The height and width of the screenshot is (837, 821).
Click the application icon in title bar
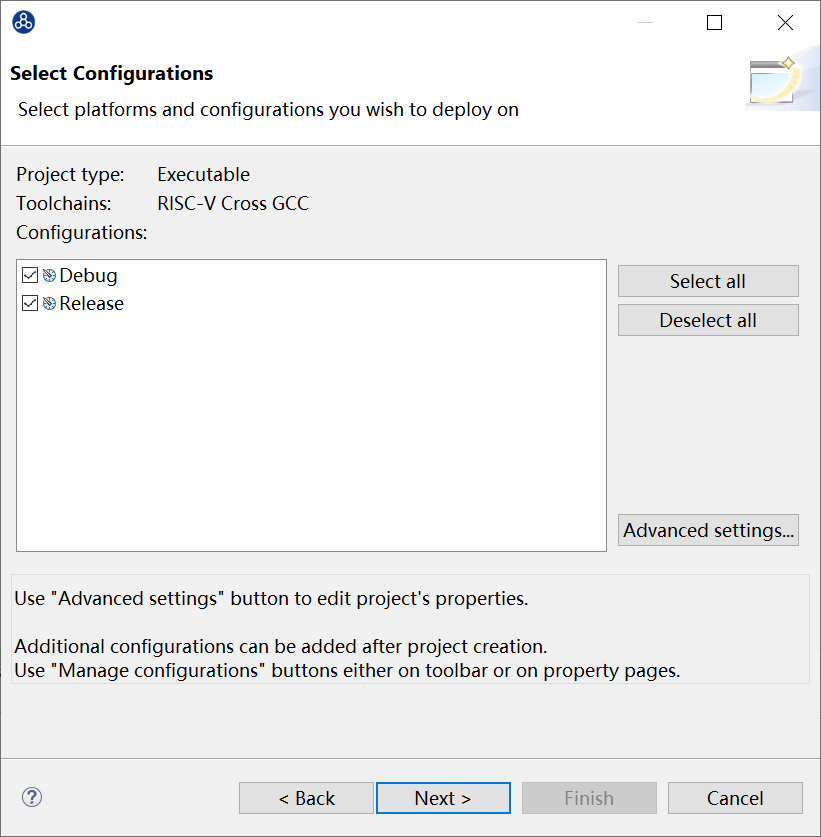[23, 22]
